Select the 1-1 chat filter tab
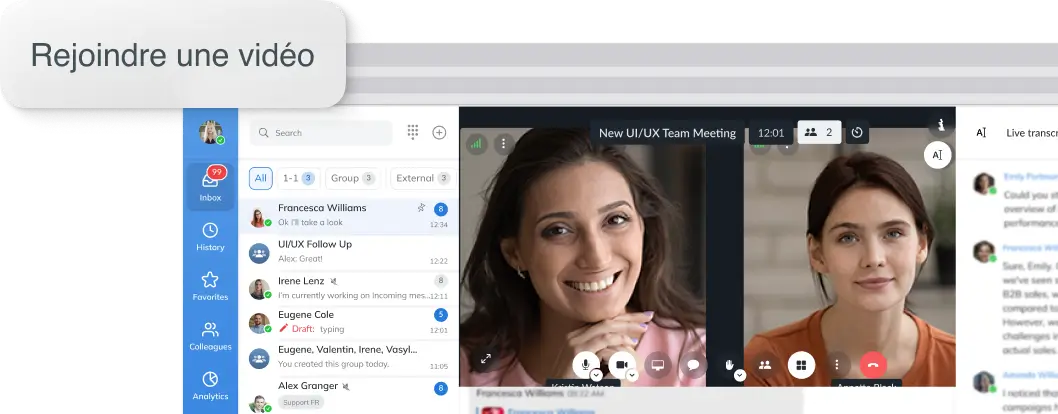Viewport: 1058px width, 414px height. [297, 178]
